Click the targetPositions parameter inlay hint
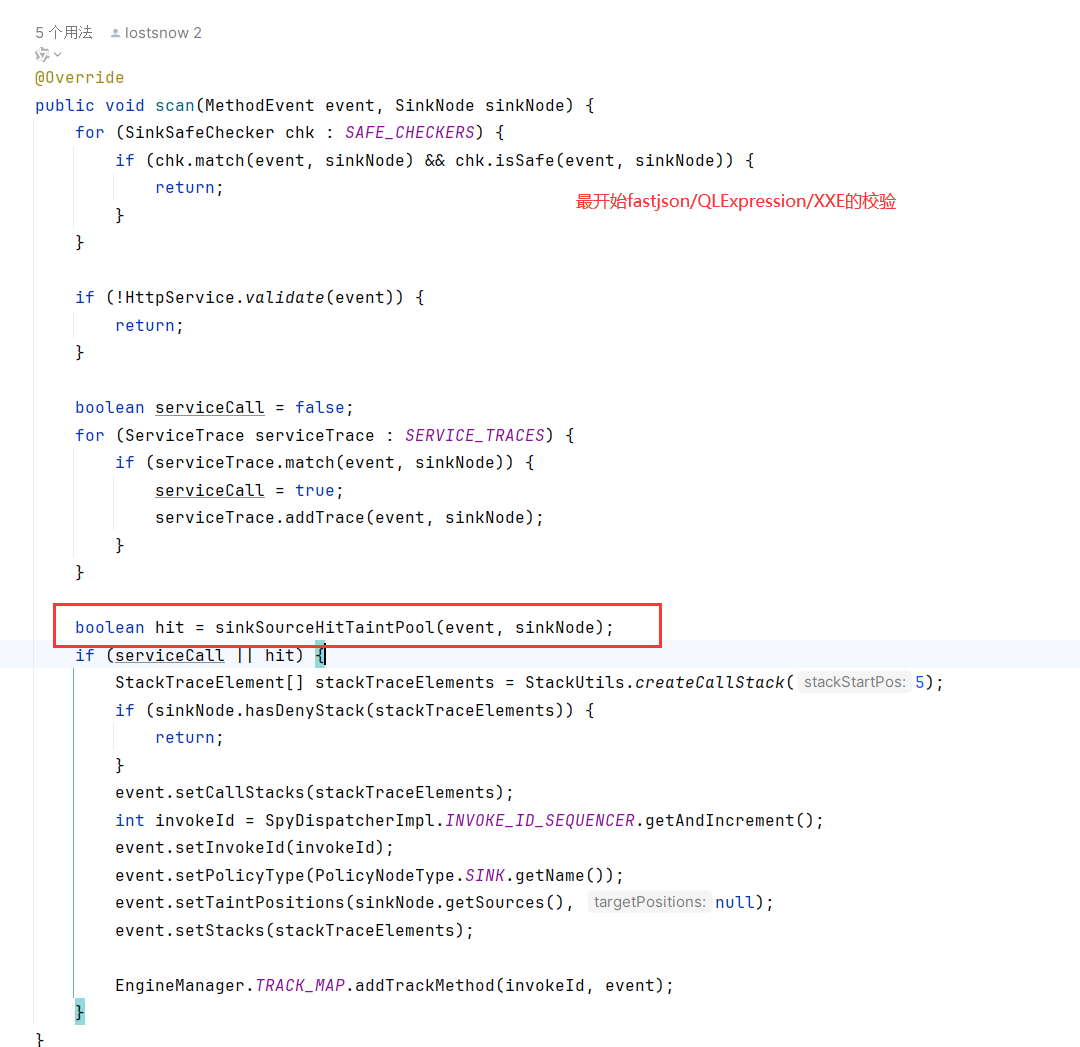 (x=649, y=902)
